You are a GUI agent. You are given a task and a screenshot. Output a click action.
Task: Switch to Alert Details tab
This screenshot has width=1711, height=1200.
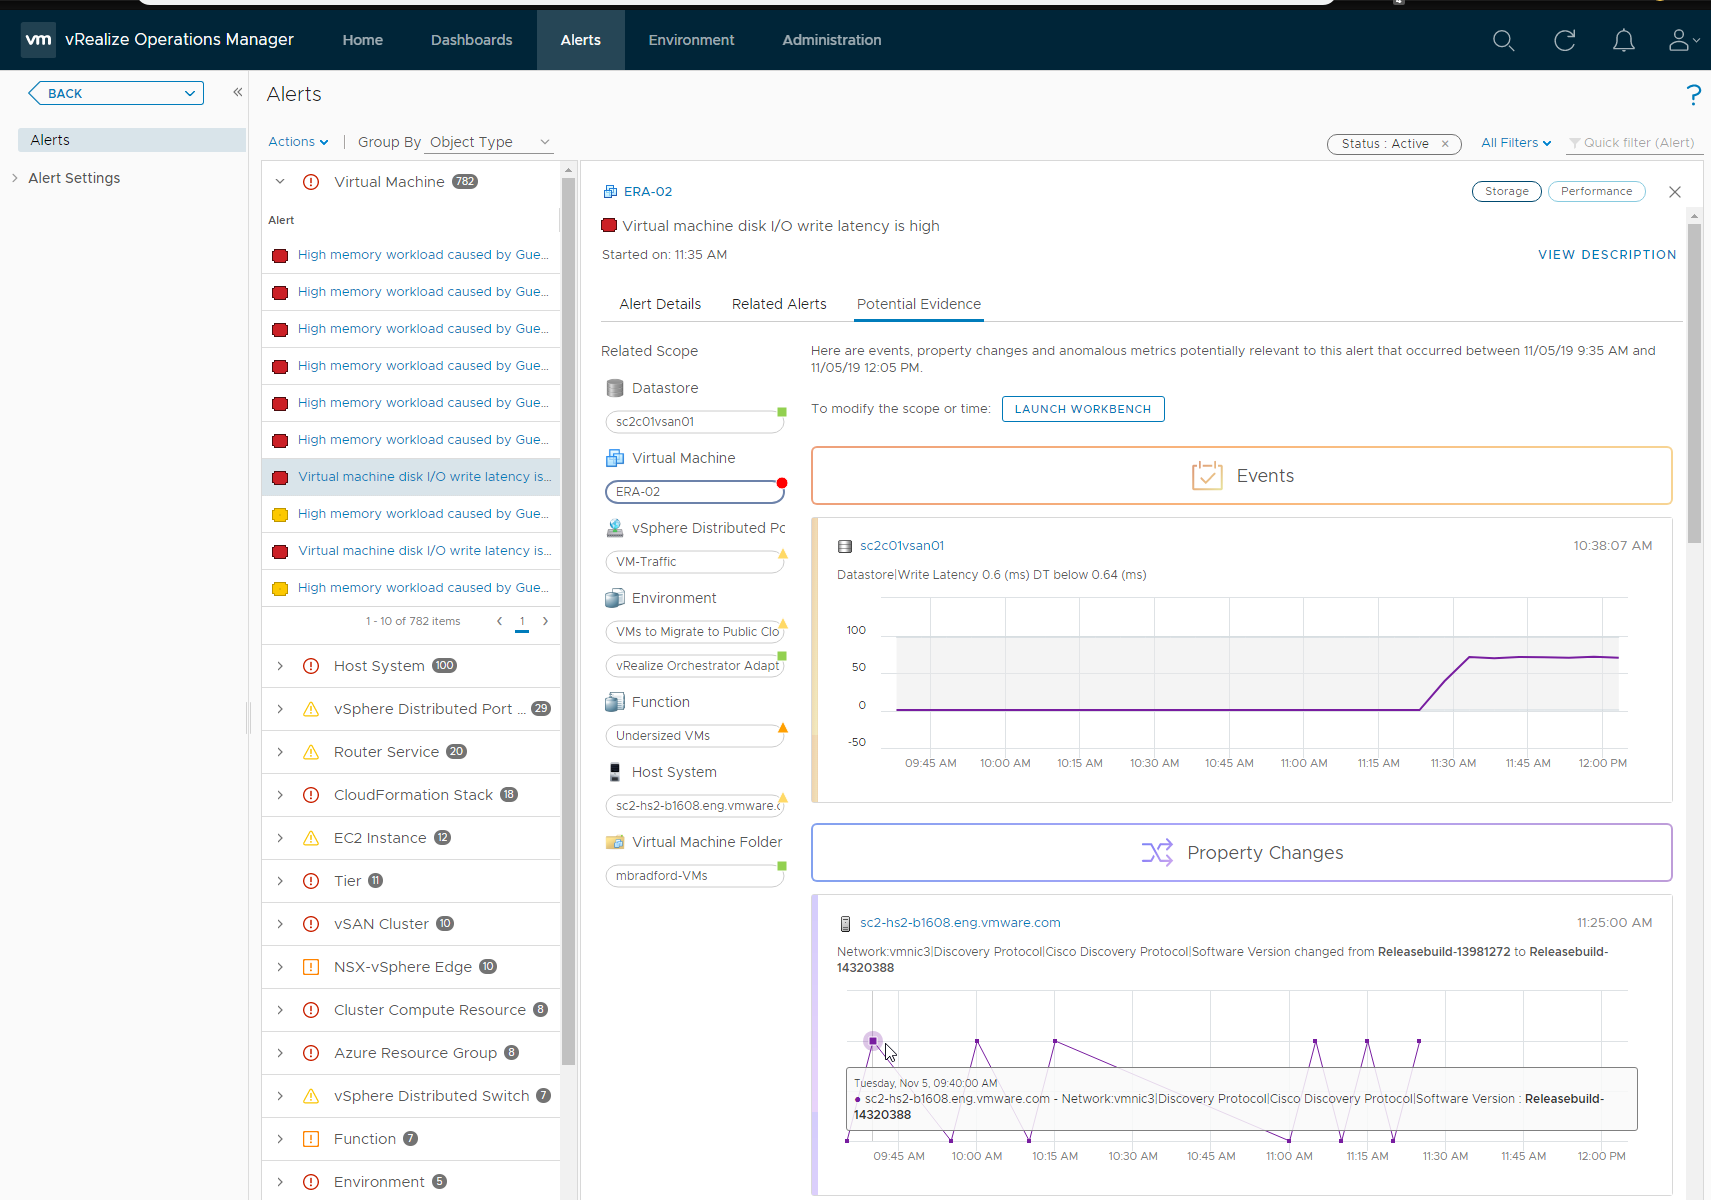point(660,304)
